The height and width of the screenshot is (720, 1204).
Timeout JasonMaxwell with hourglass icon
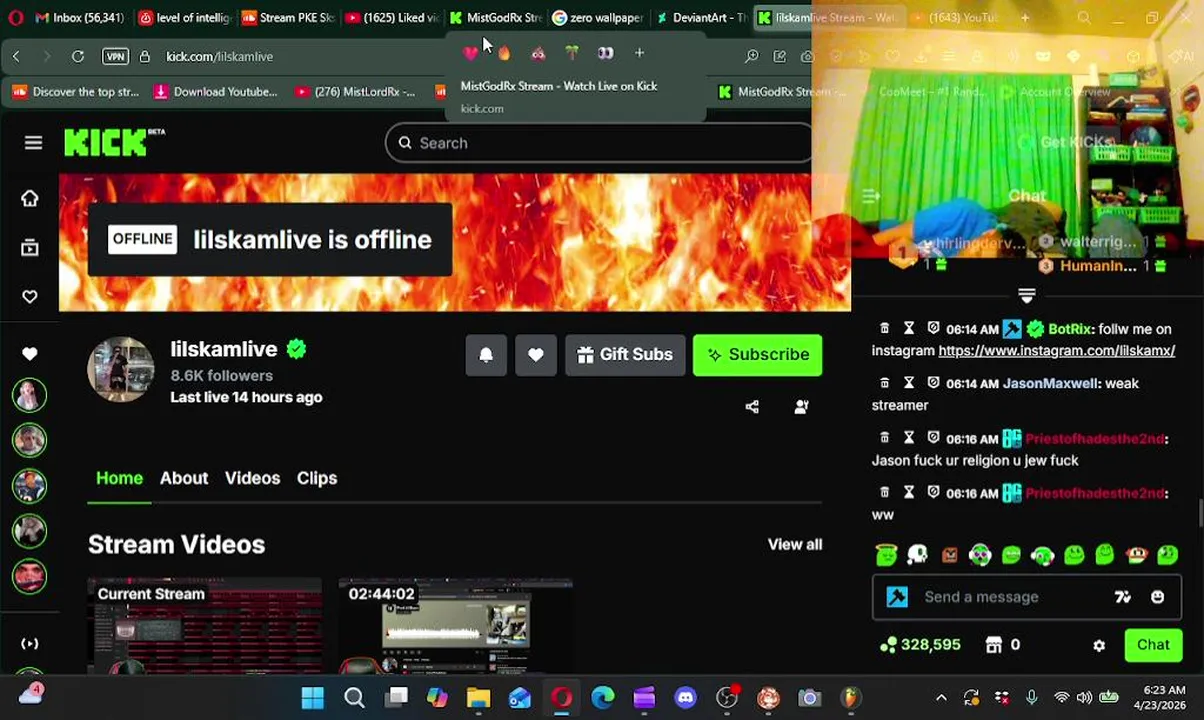(x=909, y=383)
